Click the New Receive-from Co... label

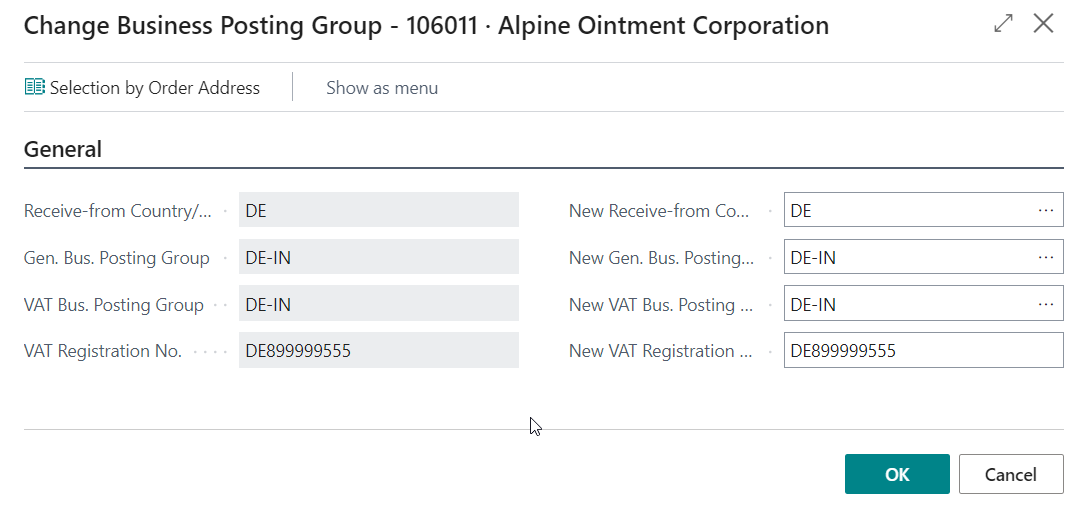click(x=661, y=211)
